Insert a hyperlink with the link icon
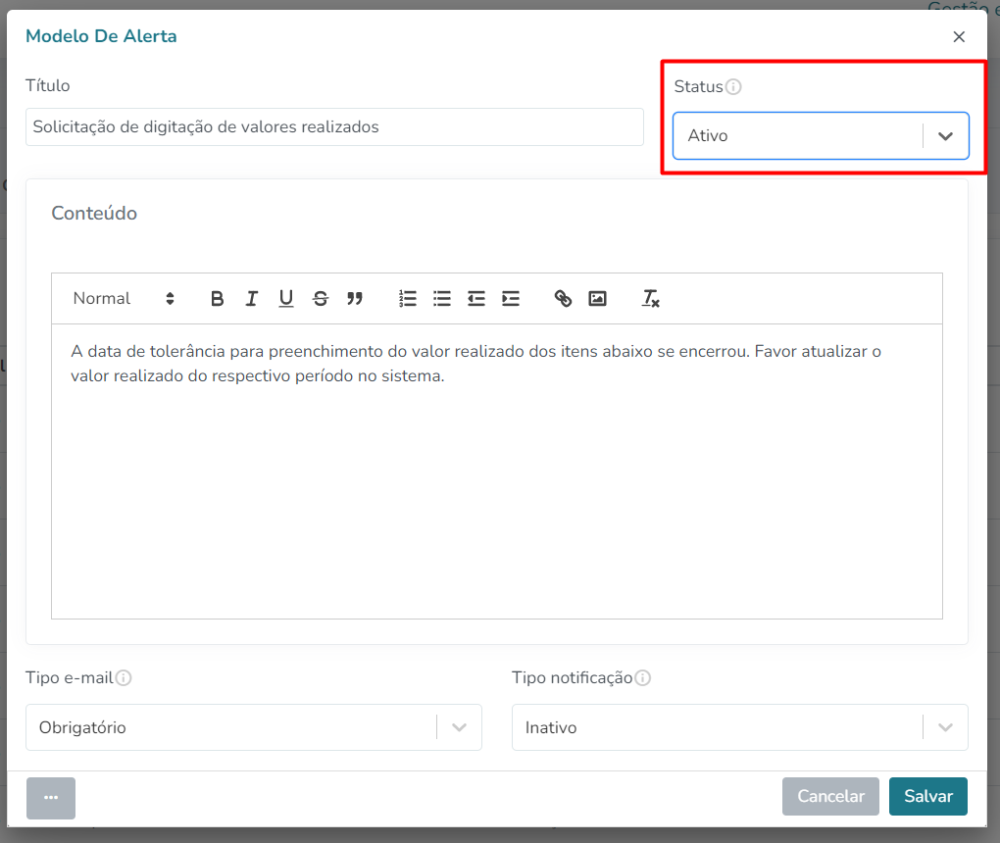 [563, 298]
